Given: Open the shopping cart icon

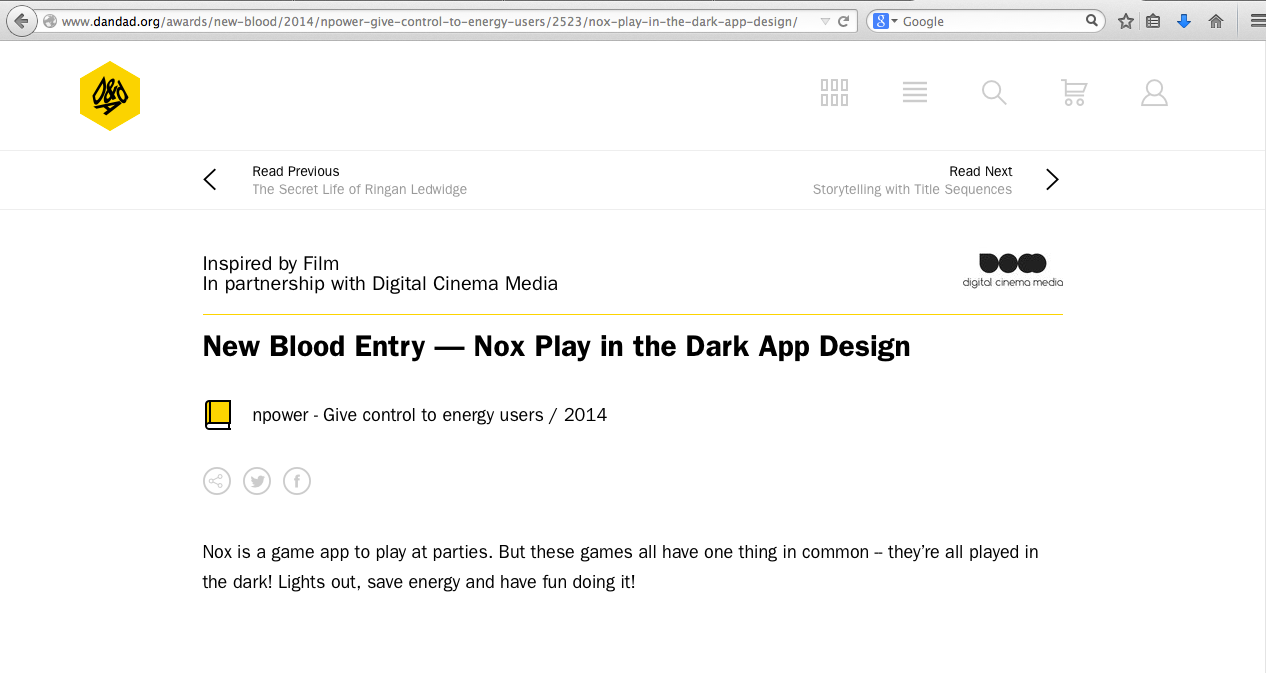Looking at the screenshot, I should 1074,93.
